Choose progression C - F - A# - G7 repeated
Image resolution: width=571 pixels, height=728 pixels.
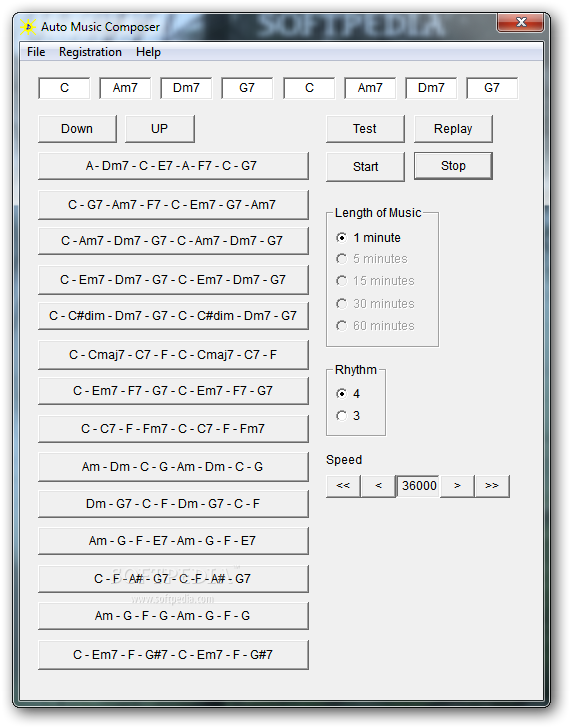click(x=173, y=578)
